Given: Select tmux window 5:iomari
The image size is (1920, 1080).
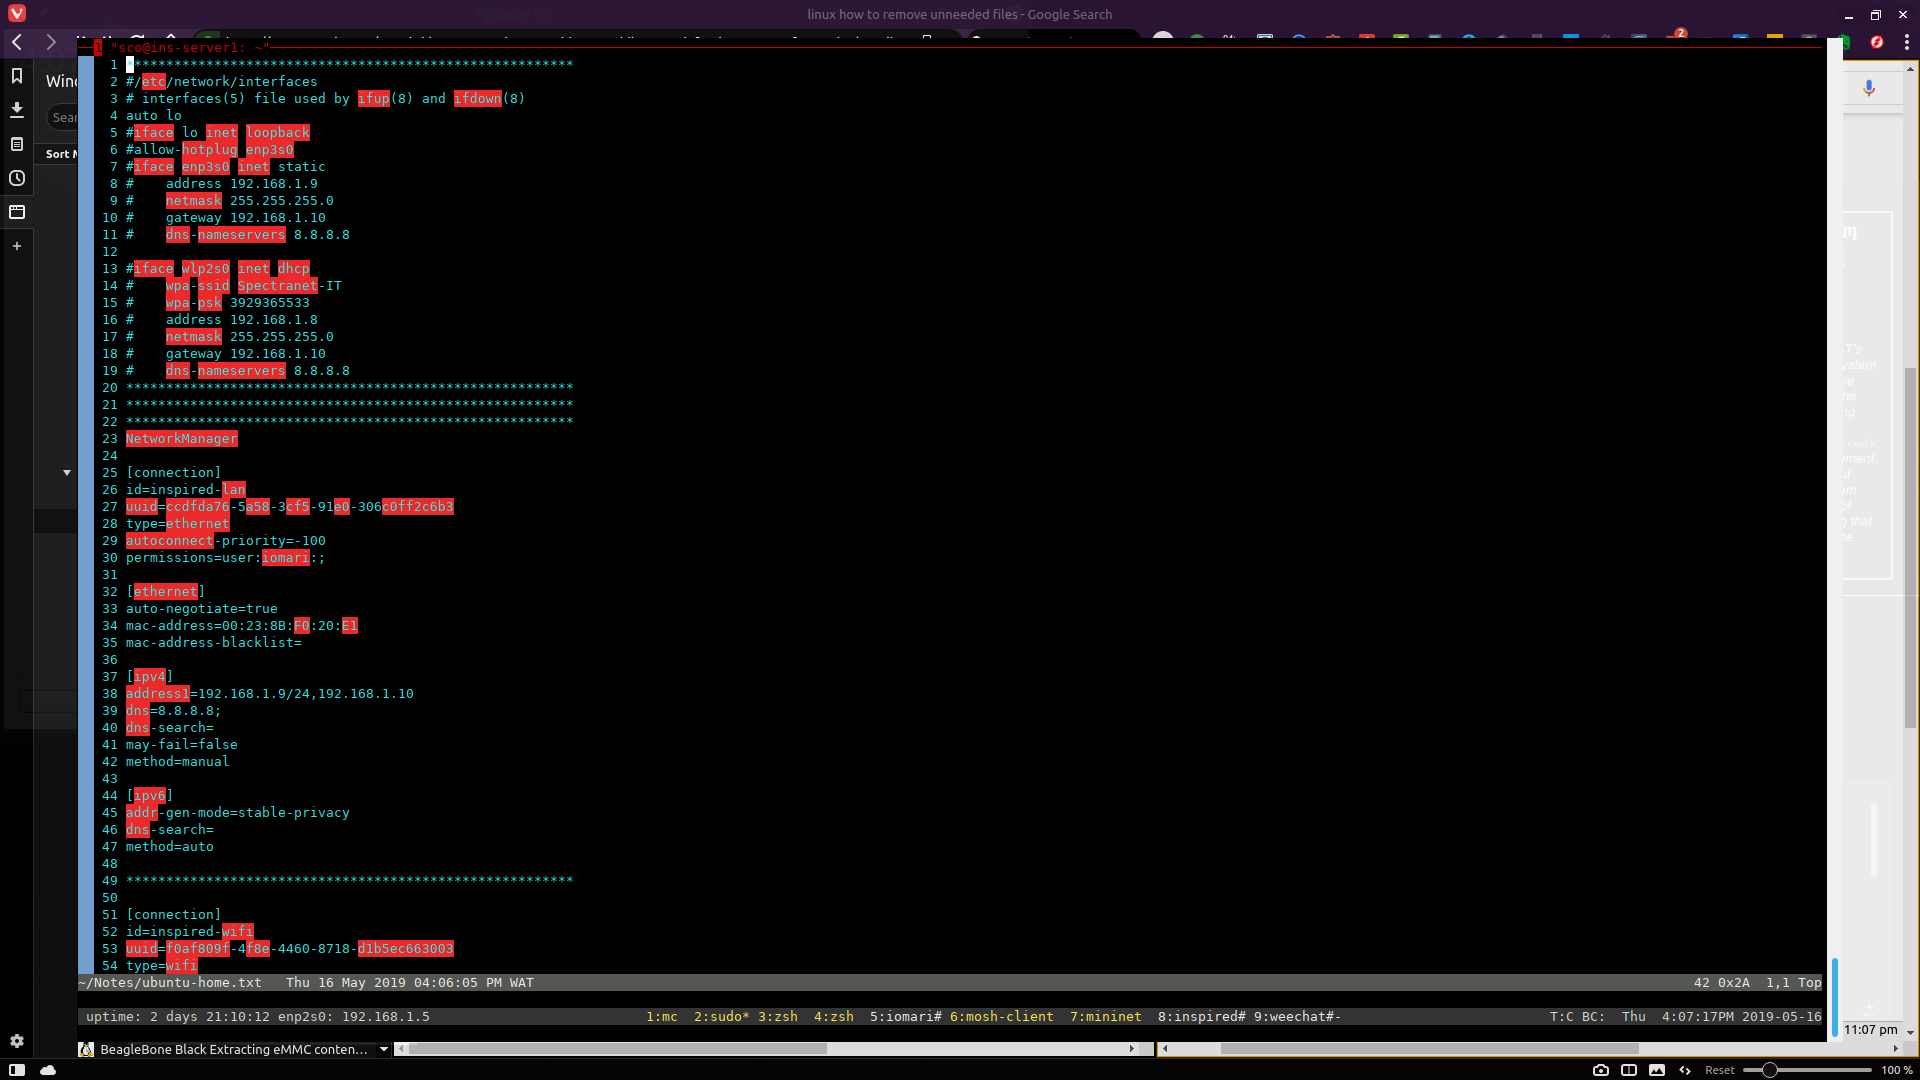Looking at the screenshot, I should [905, 1016].
